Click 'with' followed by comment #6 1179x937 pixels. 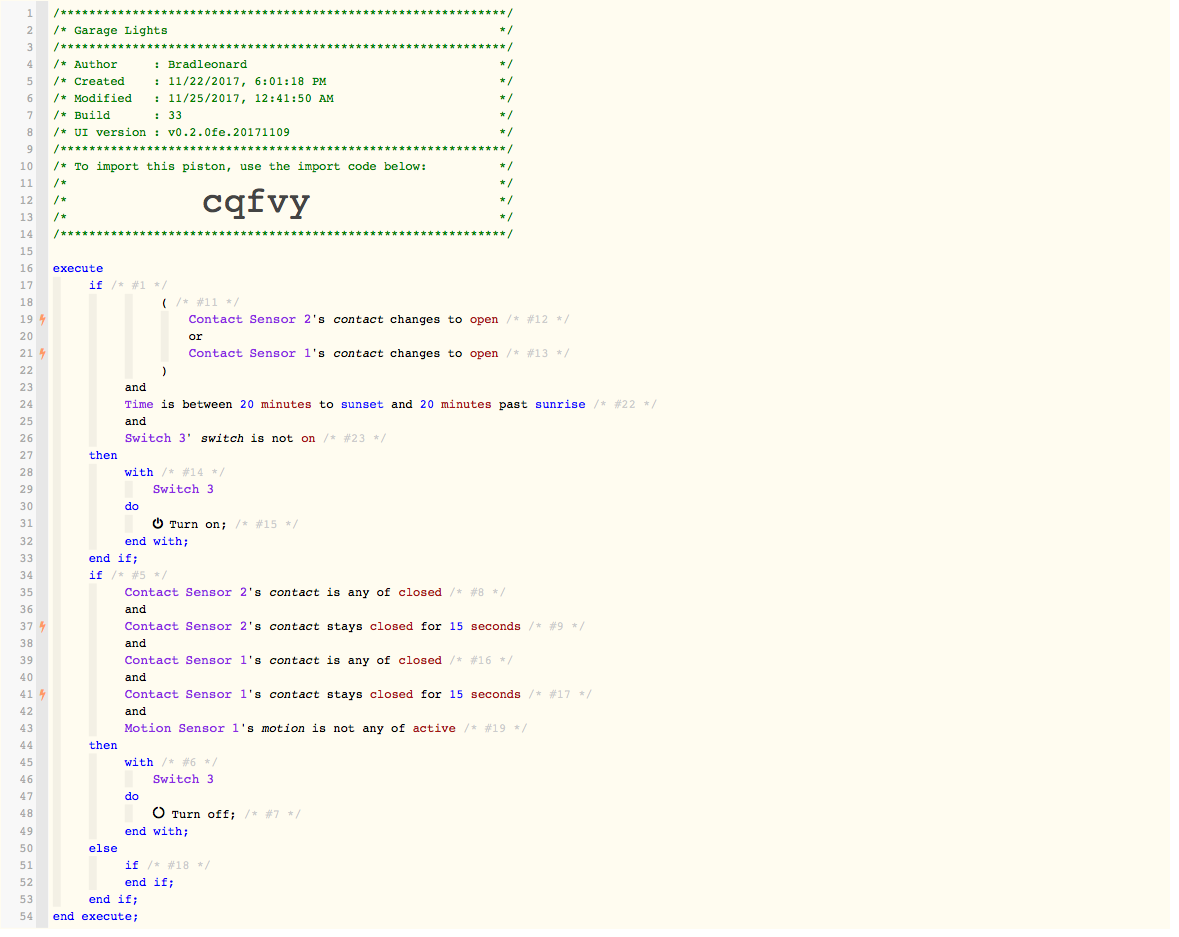pos(139,763)
